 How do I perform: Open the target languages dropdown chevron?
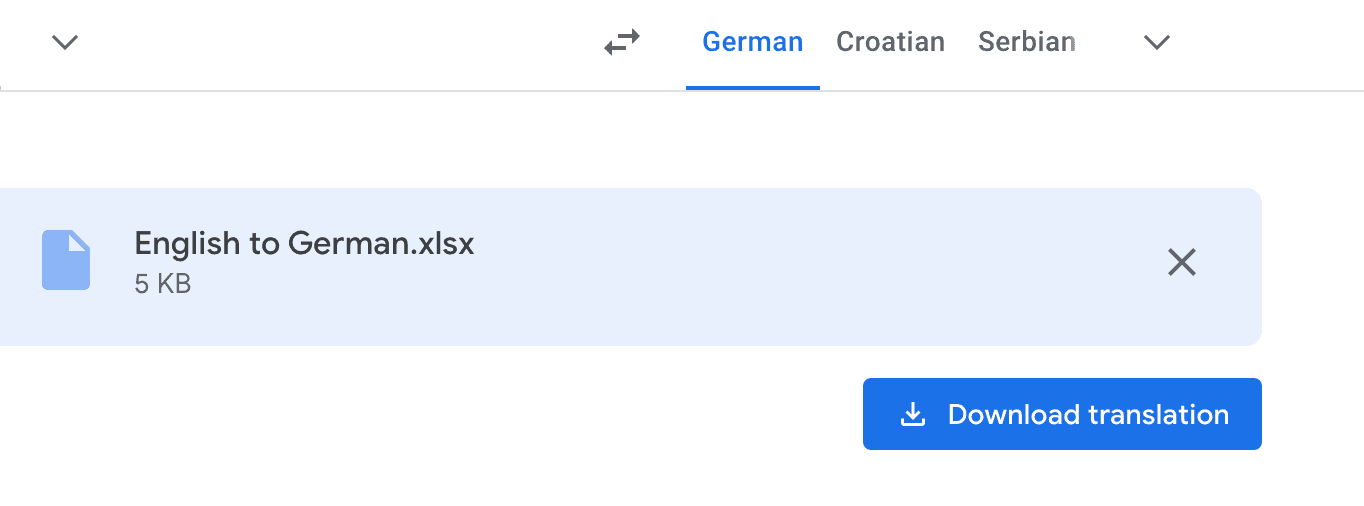(x=1157, y=42)
